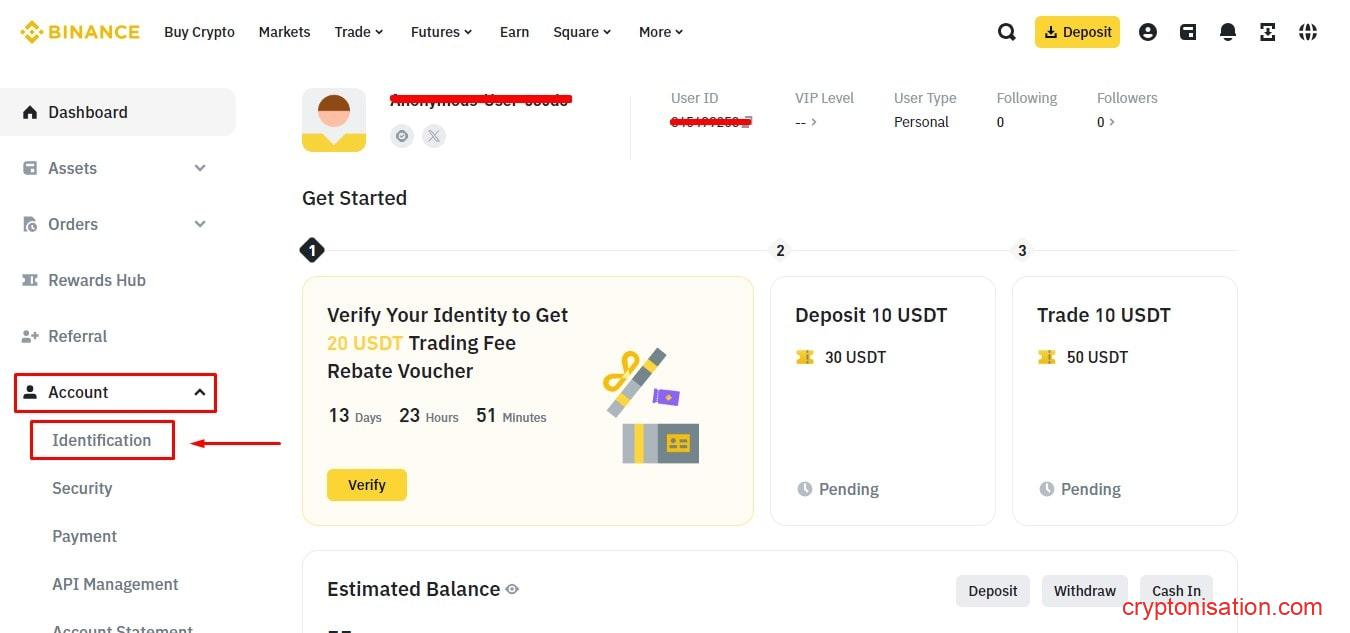Click the yellow Verify button
This screenshot has width=1350, height=633.
(x=366, y=485)
